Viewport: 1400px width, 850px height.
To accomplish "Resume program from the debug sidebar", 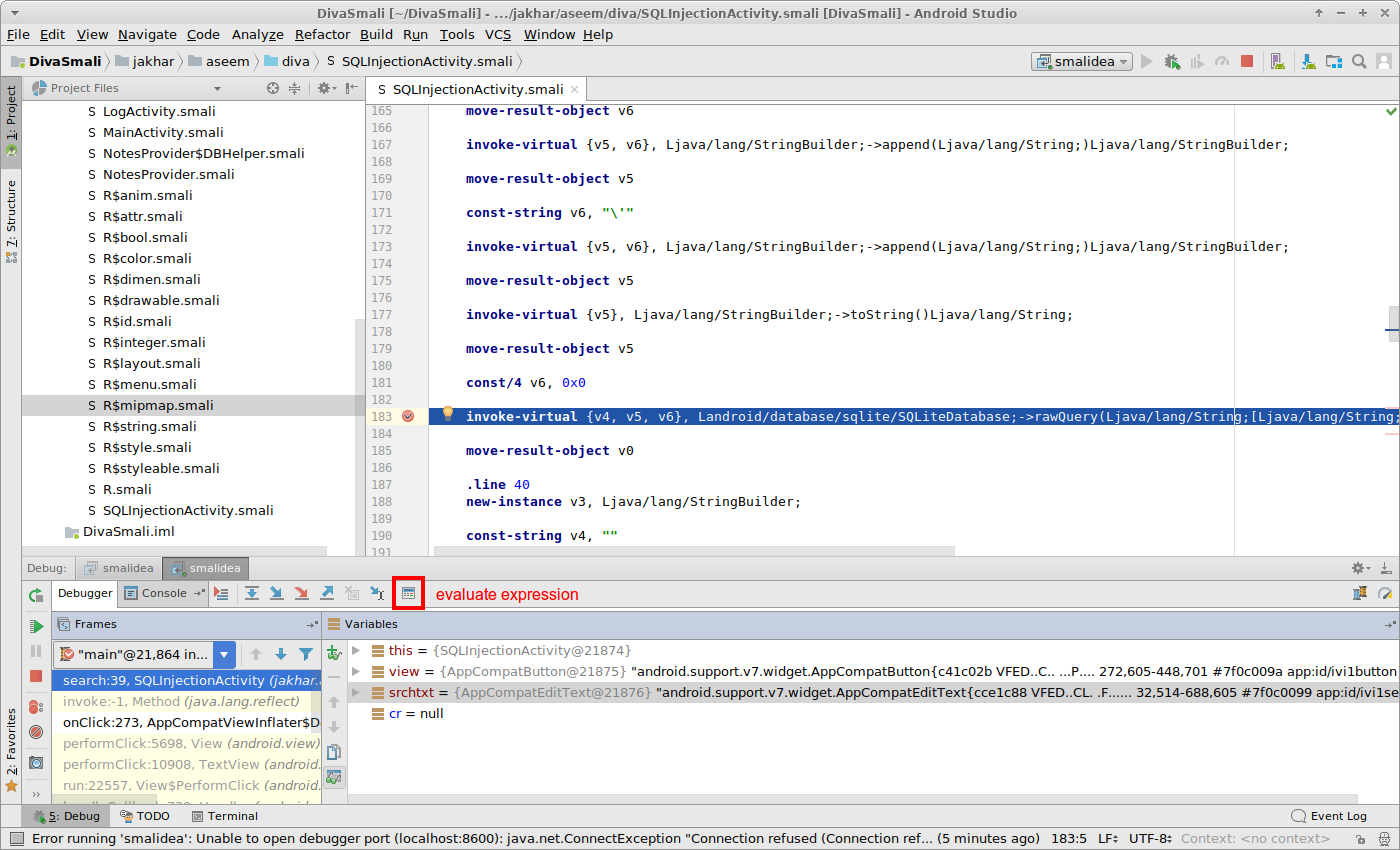I will click(x=36, y=626).
